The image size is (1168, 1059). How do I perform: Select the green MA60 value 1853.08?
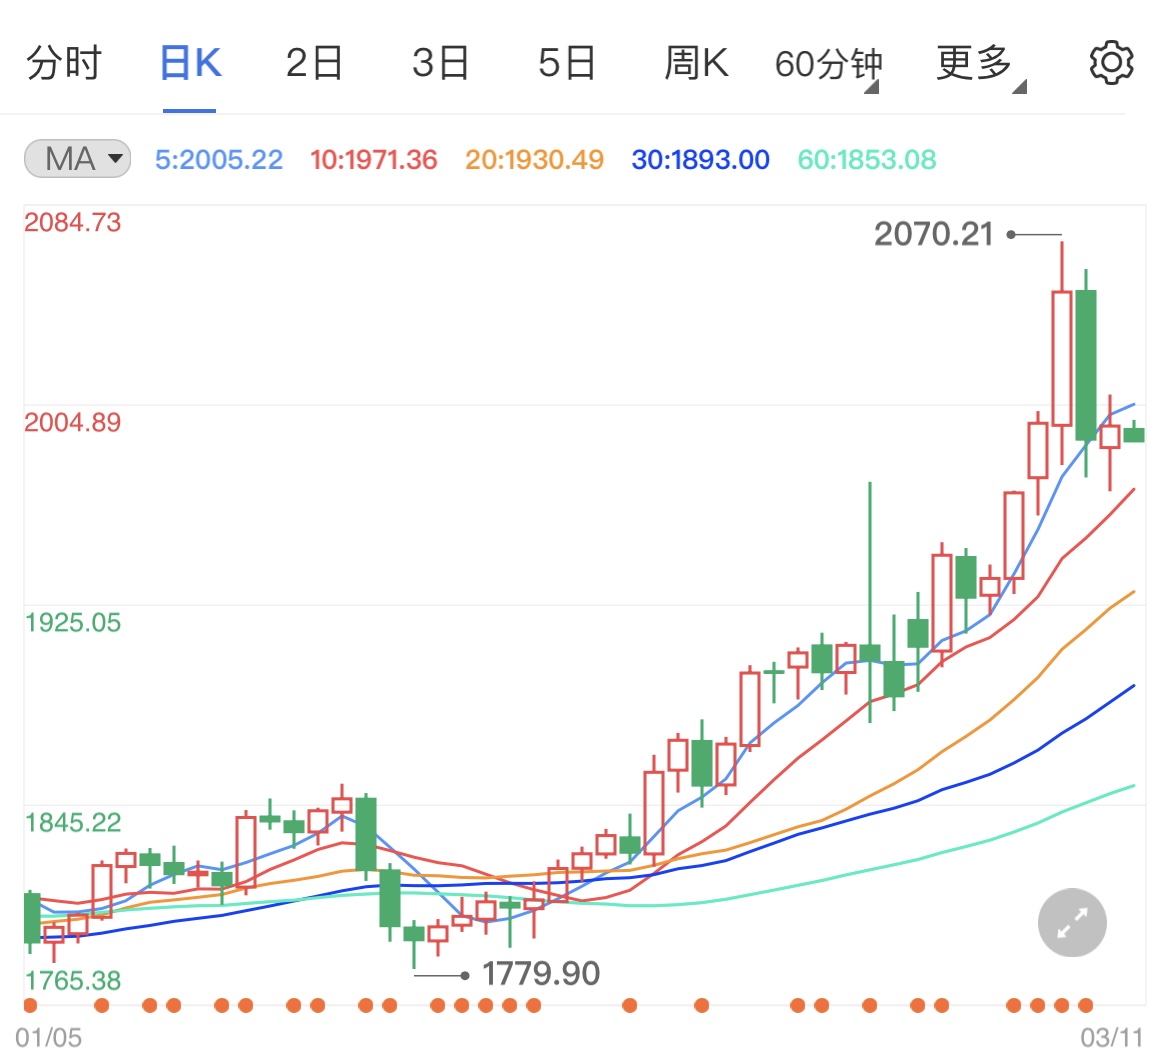click(x=865, y=160)
